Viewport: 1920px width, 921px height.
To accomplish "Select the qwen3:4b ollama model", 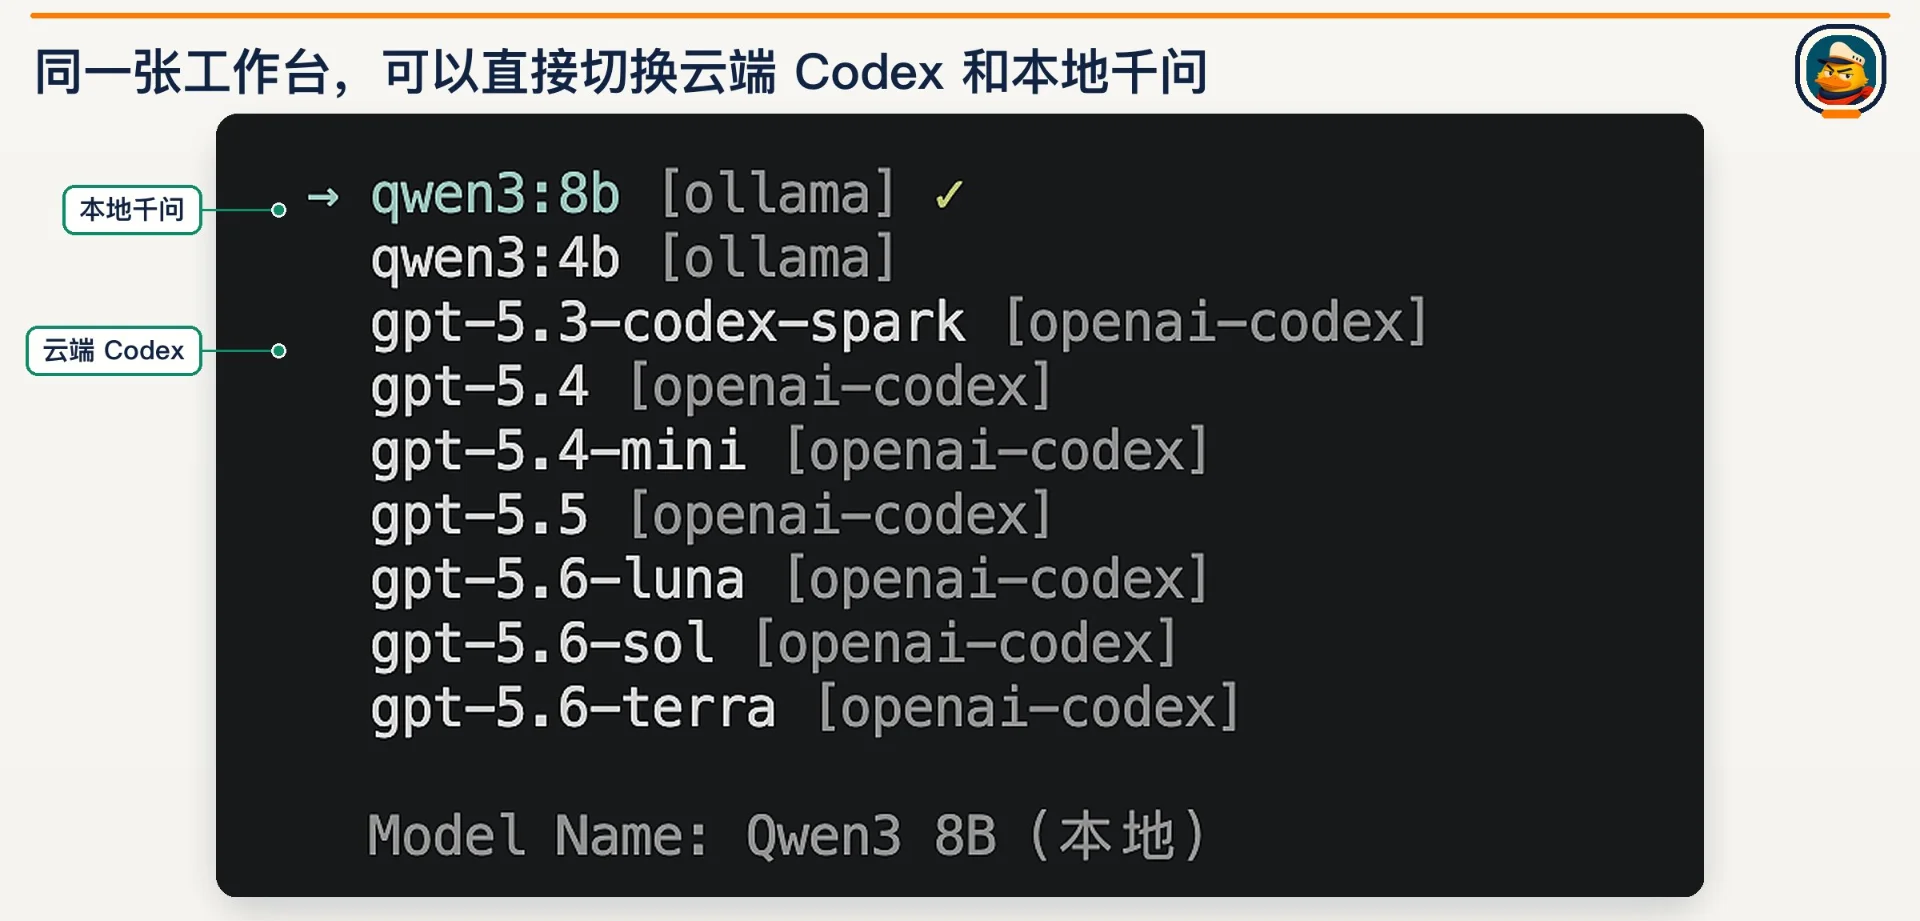I will click(632, 258).
